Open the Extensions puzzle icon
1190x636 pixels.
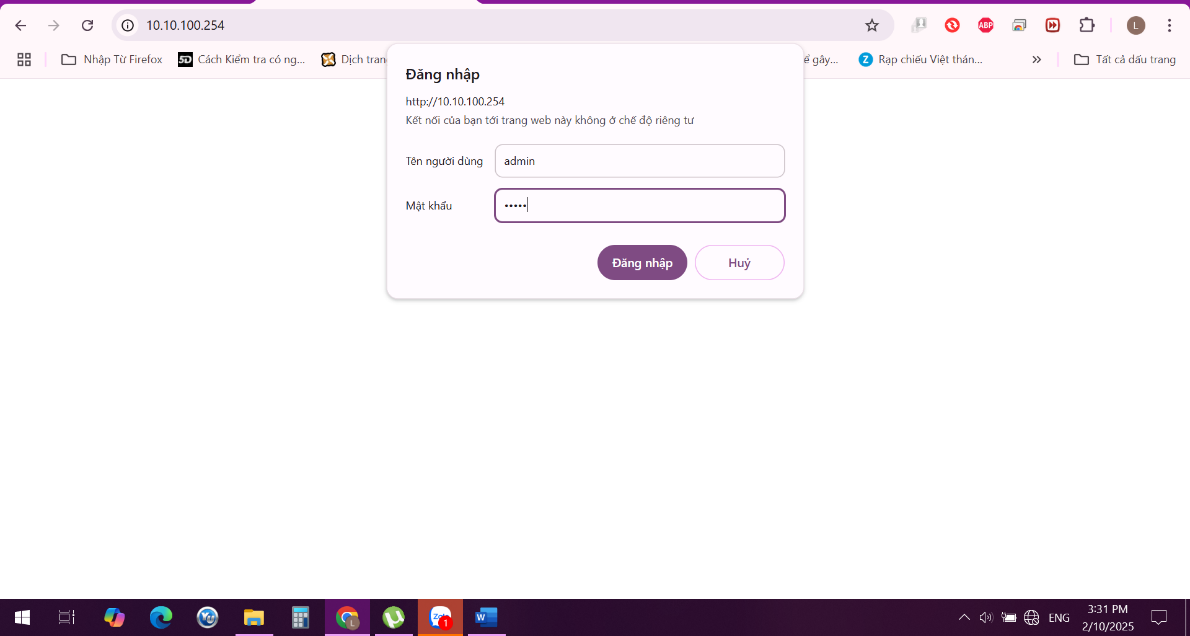coord(1087,25)
